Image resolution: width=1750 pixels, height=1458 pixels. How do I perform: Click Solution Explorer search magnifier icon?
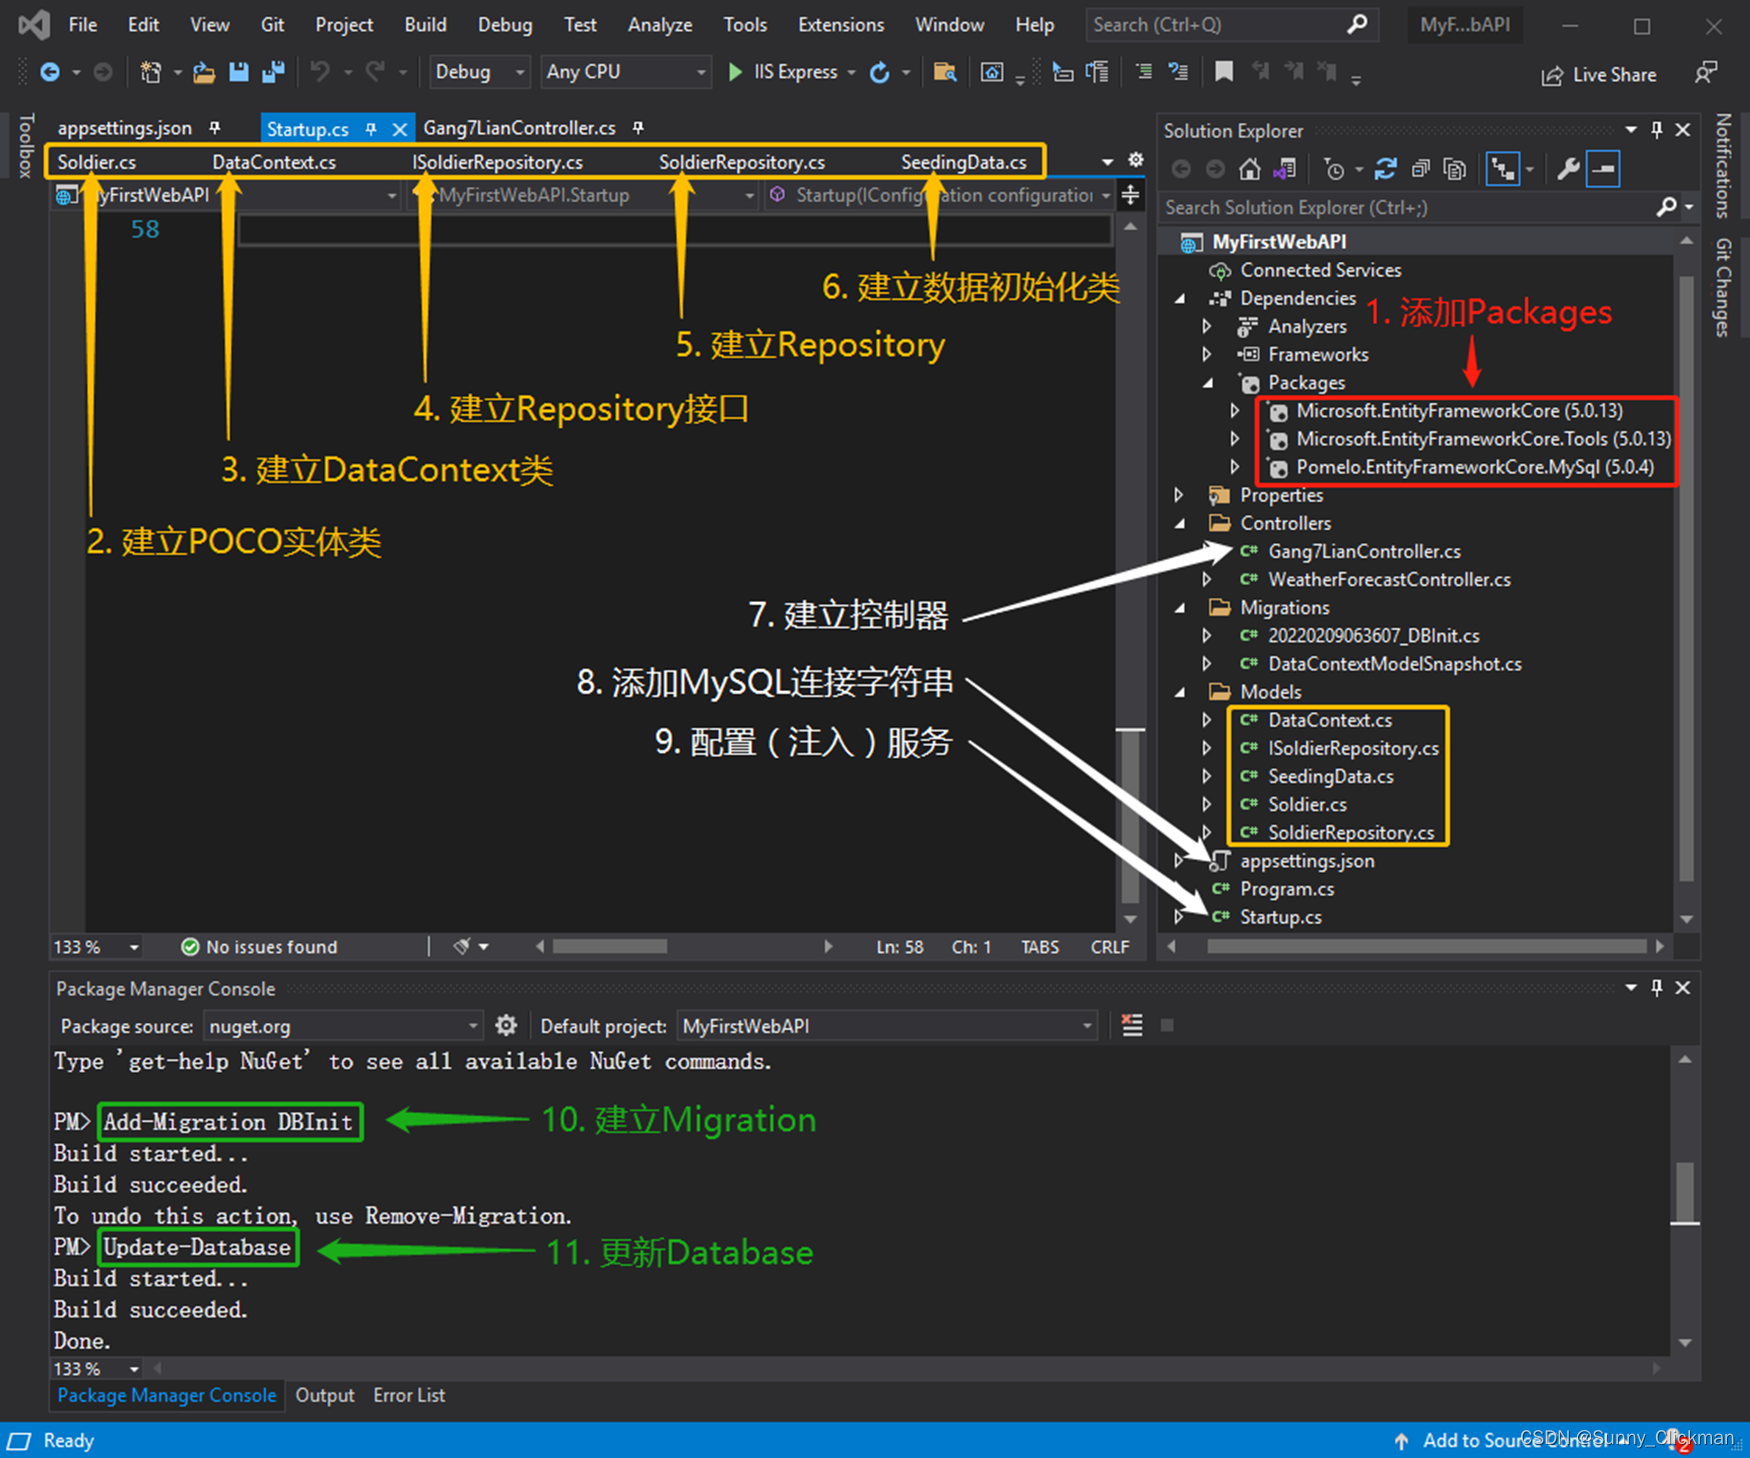point(1666,207)
